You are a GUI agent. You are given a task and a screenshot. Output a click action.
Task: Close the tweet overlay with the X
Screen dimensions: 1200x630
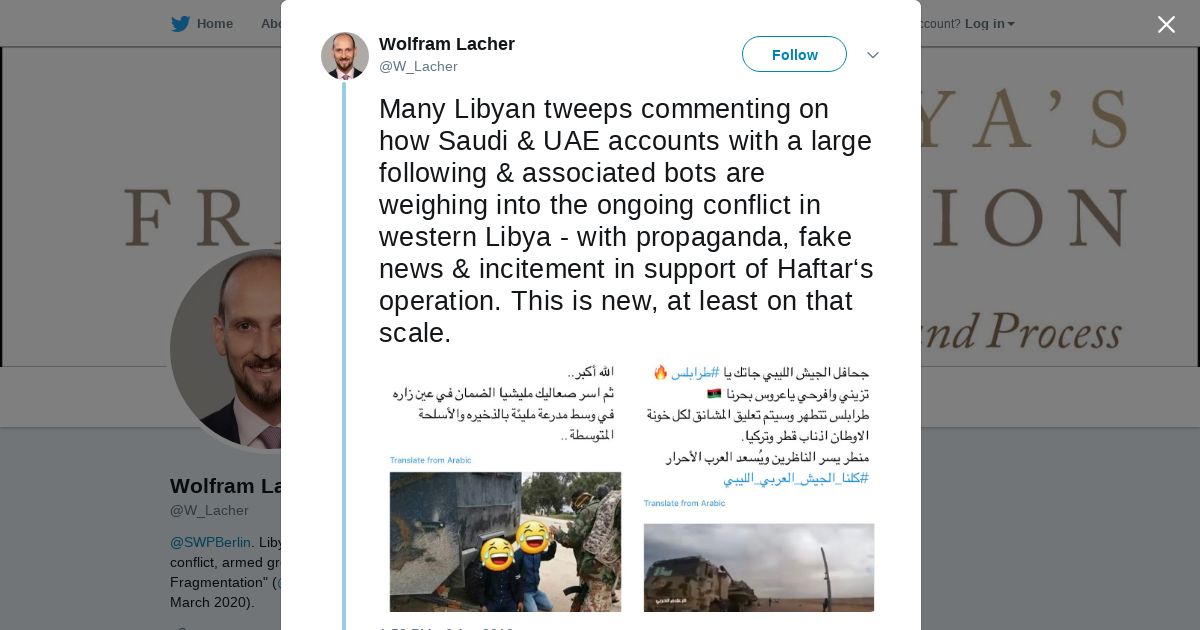pyautogui.click(x=1166, y=24)
